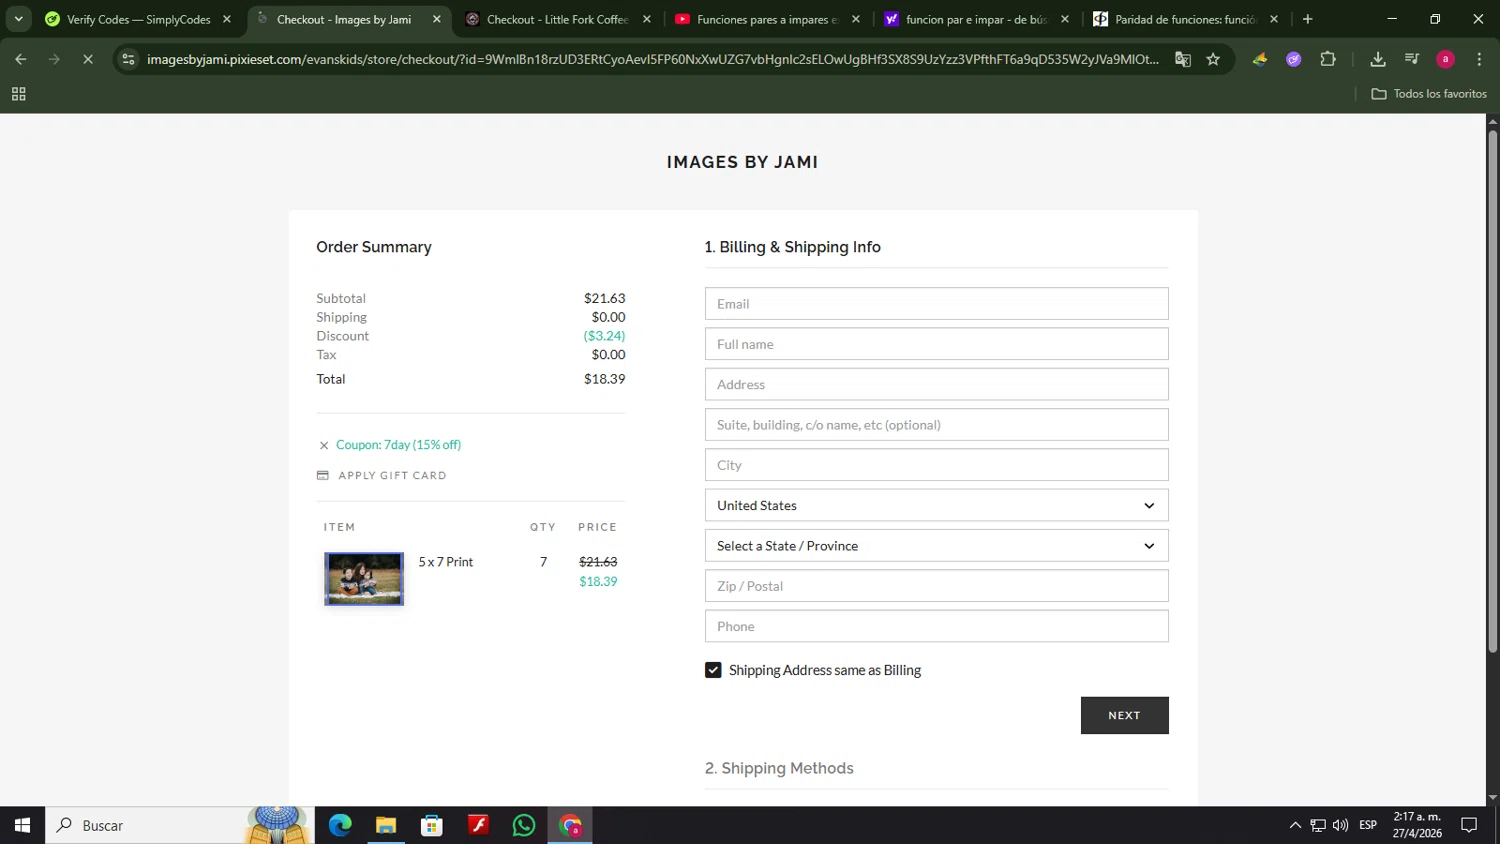Image resolution: width=1500 pixels, height=844 pixels.
Task: Open site information icon in address bar
Action: (128, 60)
